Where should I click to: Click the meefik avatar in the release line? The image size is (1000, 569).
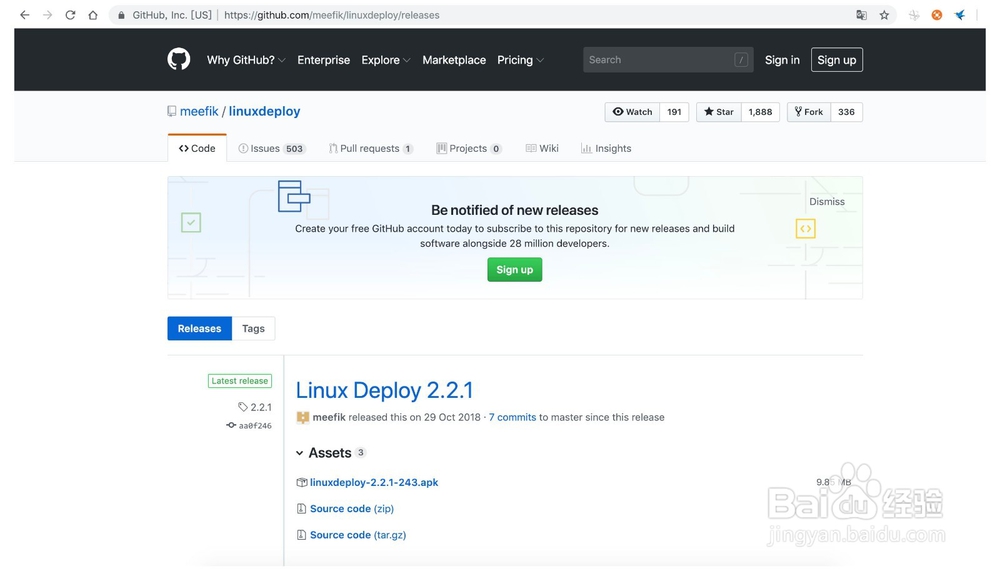[x=302, y=418]
